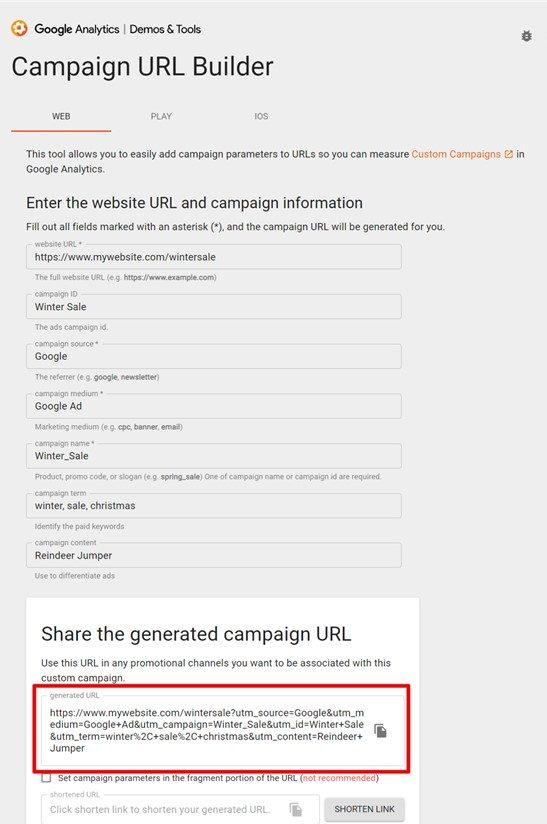Viewport: 547px width, 824px height.
Task: Edit the campaign ID field containing Winter Sale
Action: click(214, 306)
